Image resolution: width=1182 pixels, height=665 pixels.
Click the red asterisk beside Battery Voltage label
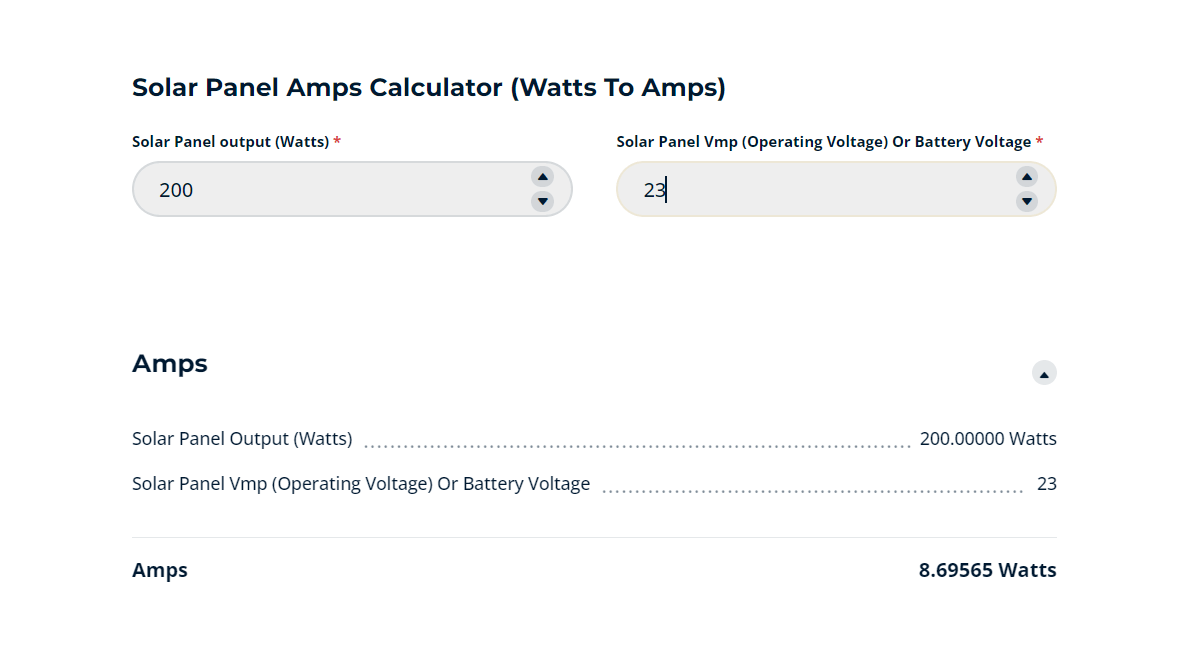coord(1039,141)
